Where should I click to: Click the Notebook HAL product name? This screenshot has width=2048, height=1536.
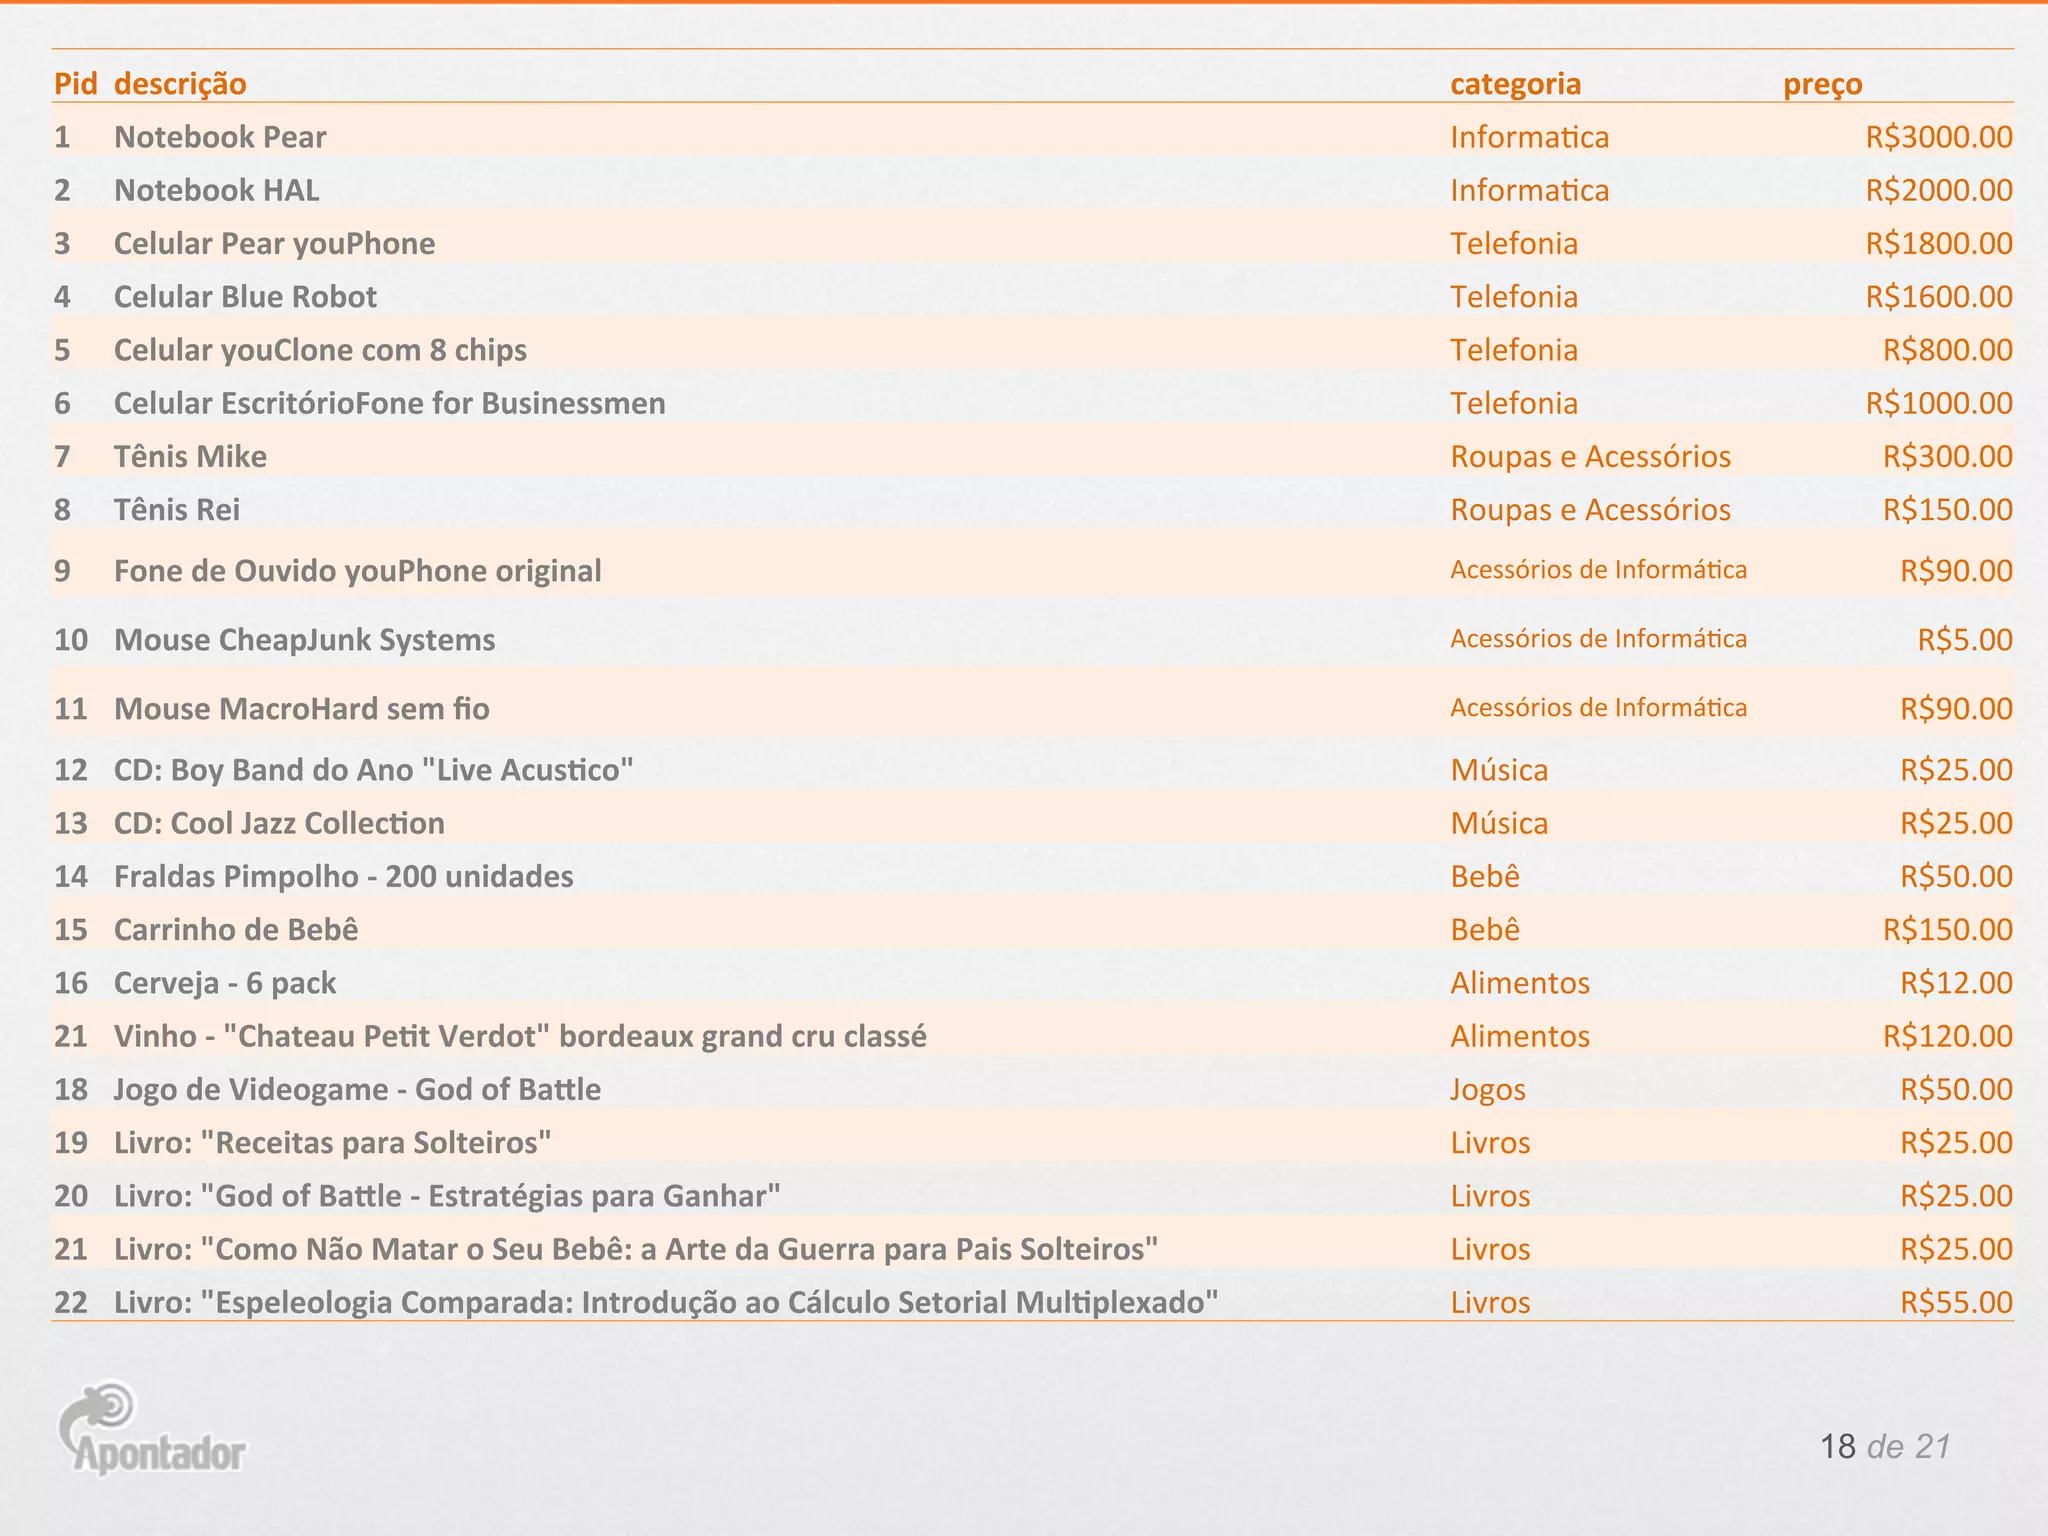(217, 190)
